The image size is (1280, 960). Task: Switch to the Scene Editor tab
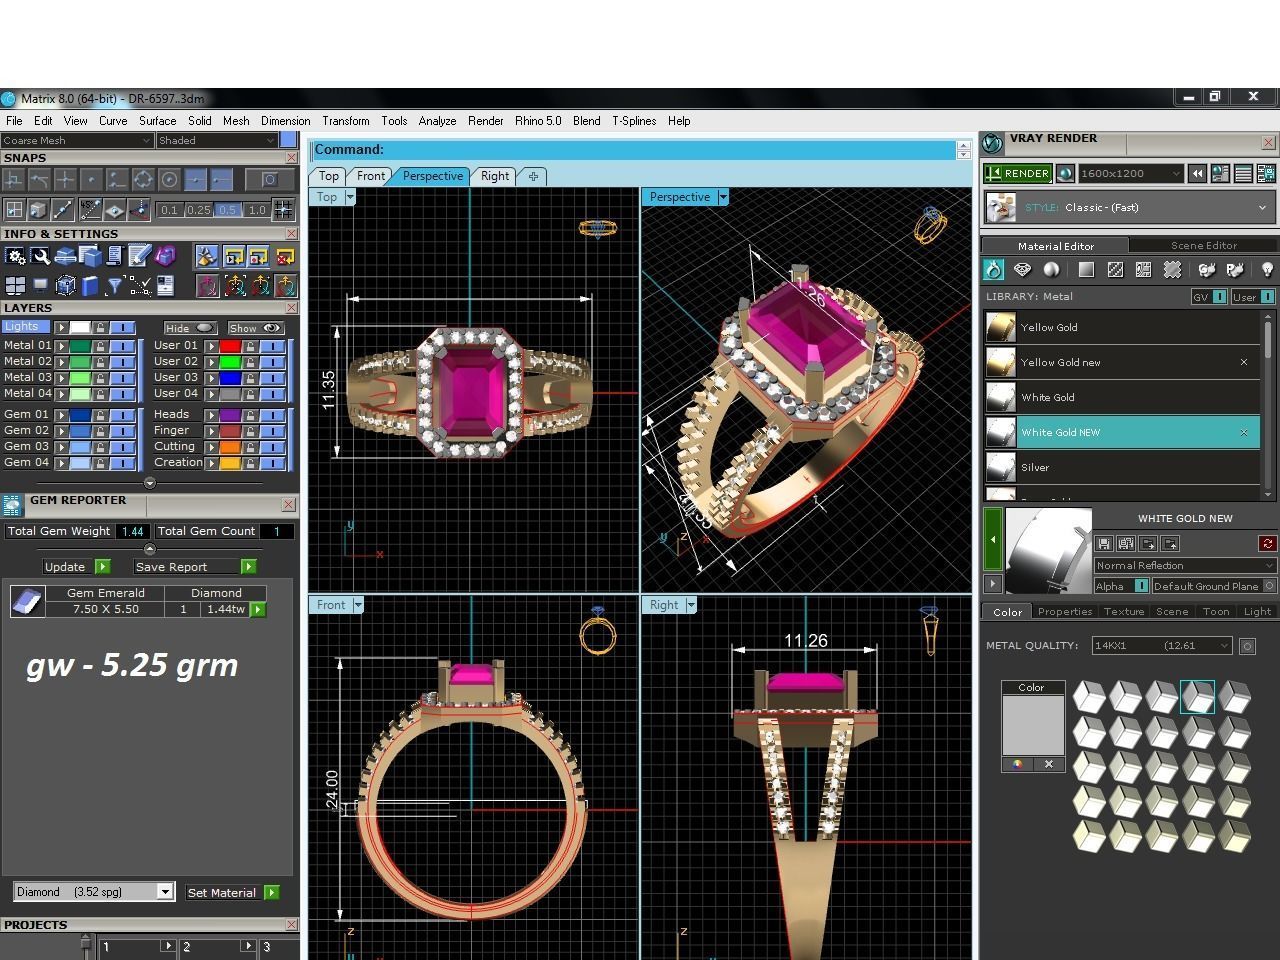point(1204,245)
